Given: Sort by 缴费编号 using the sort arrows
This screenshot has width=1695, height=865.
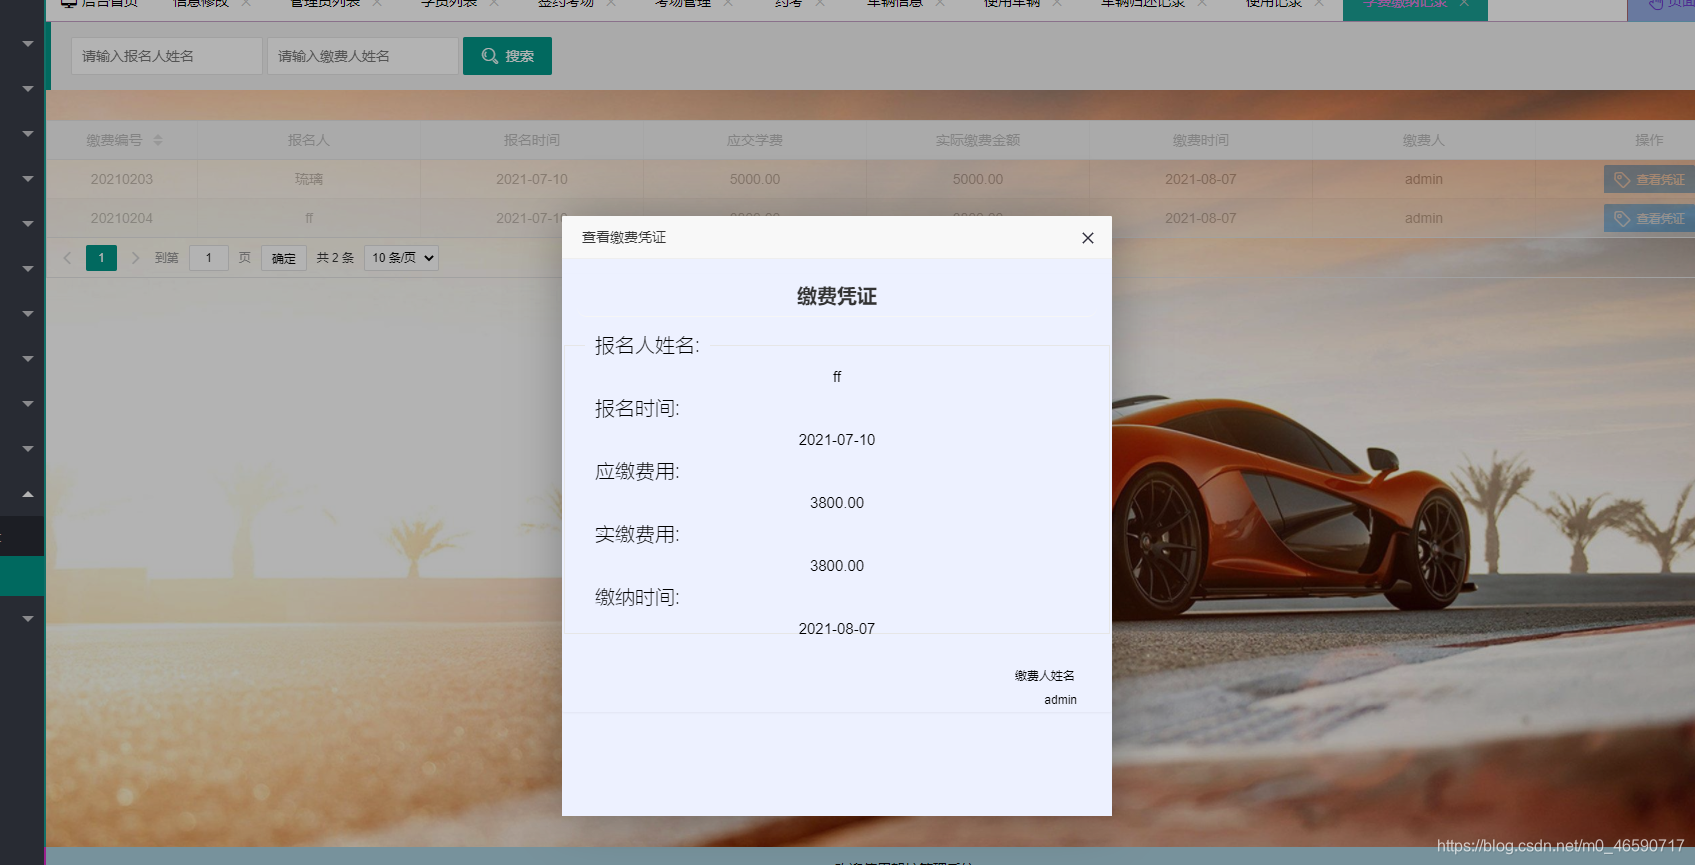Looking at the screenshot, I should coord(158,140).
